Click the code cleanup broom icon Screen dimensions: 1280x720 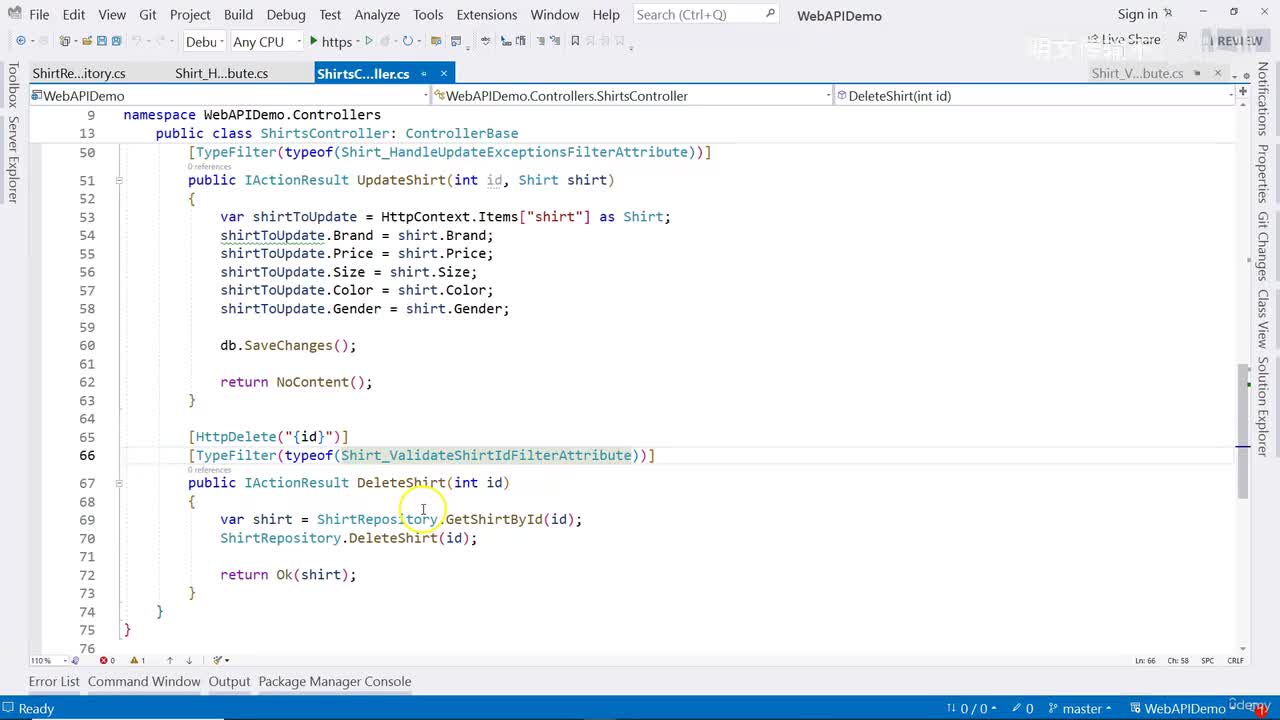tap(218, 660)
